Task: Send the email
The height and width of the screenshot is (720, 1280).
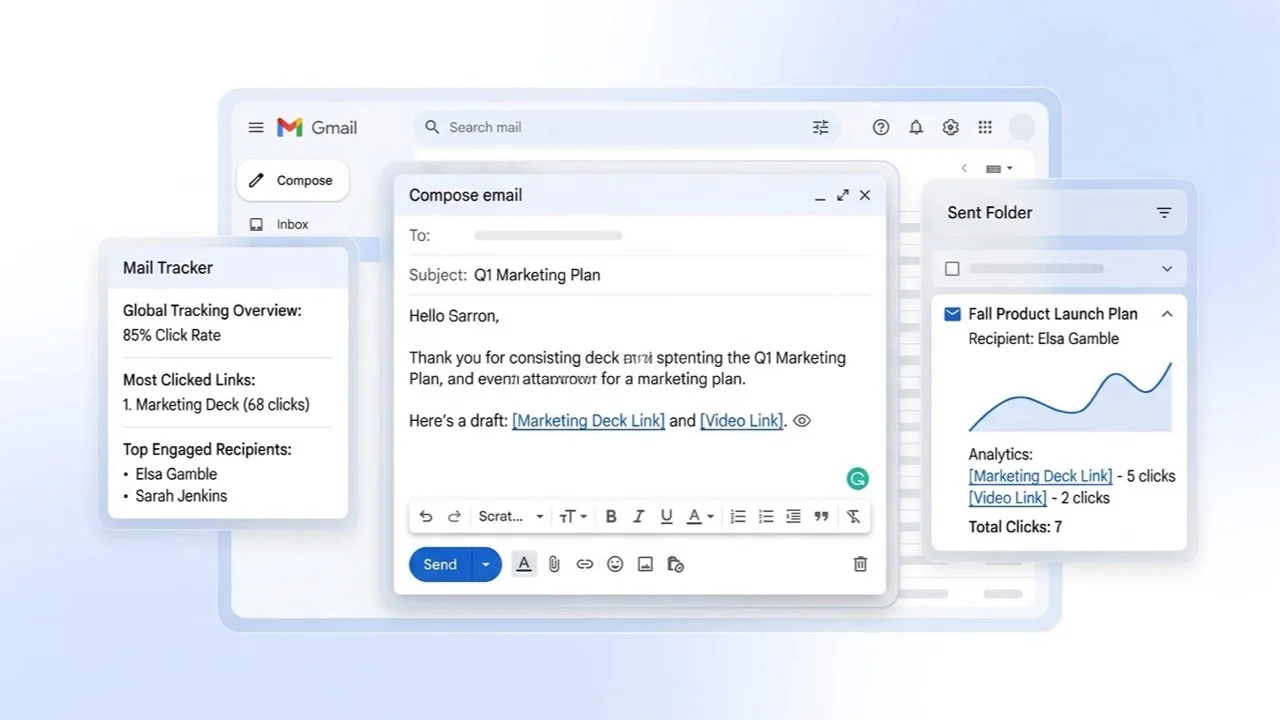Action: point(440,564)
